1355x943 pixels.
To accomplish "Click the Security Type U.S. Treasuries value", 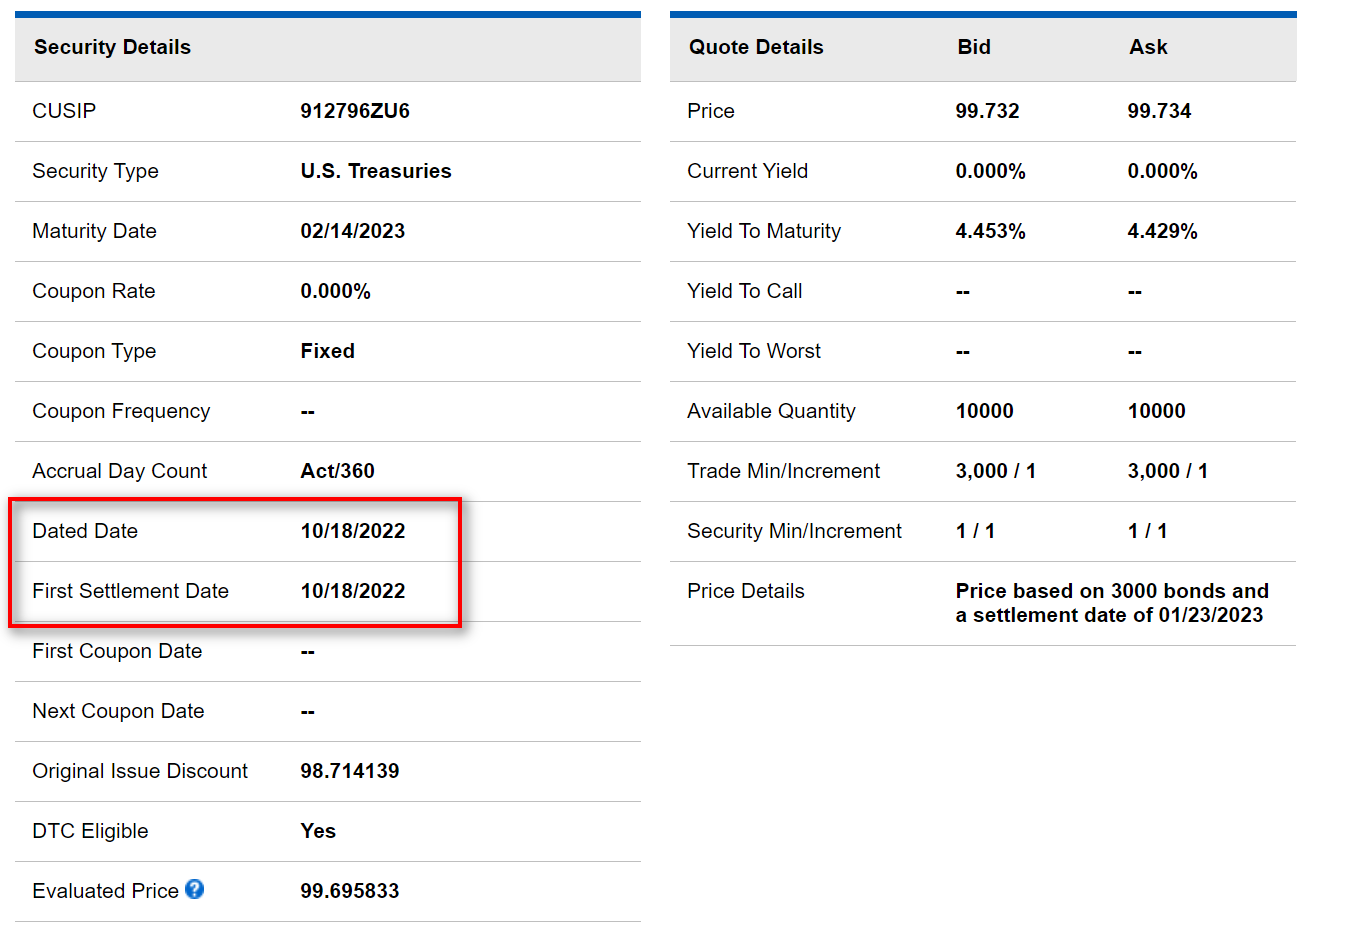I will 376,171.
